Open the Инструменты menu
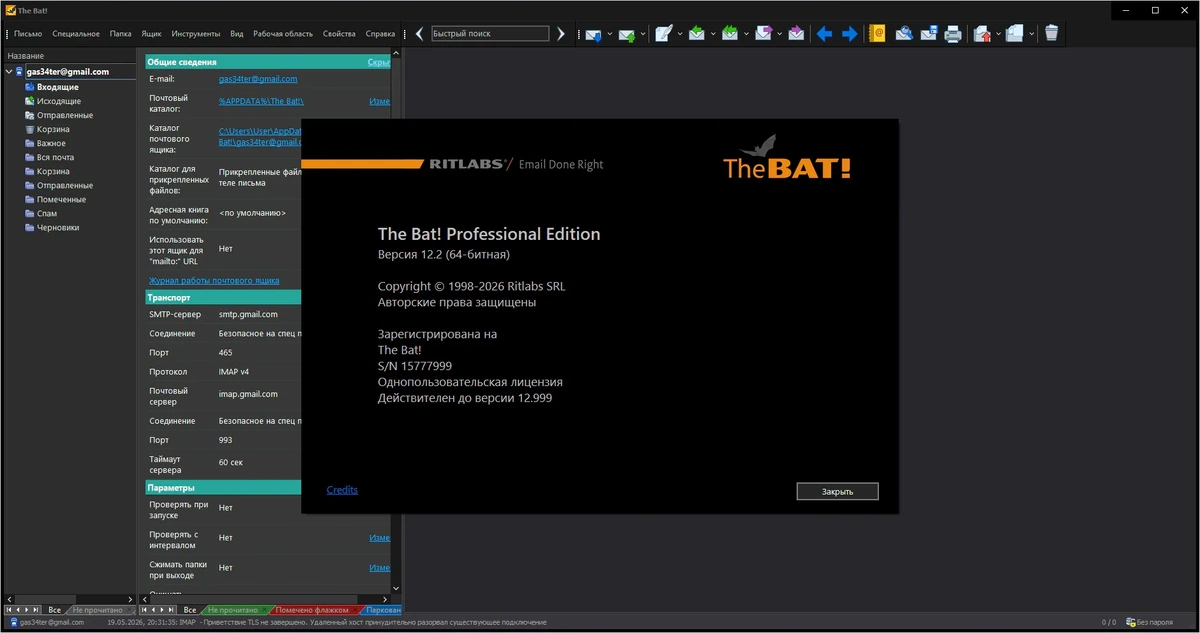 pyautogui.click(x=196, y=33)
